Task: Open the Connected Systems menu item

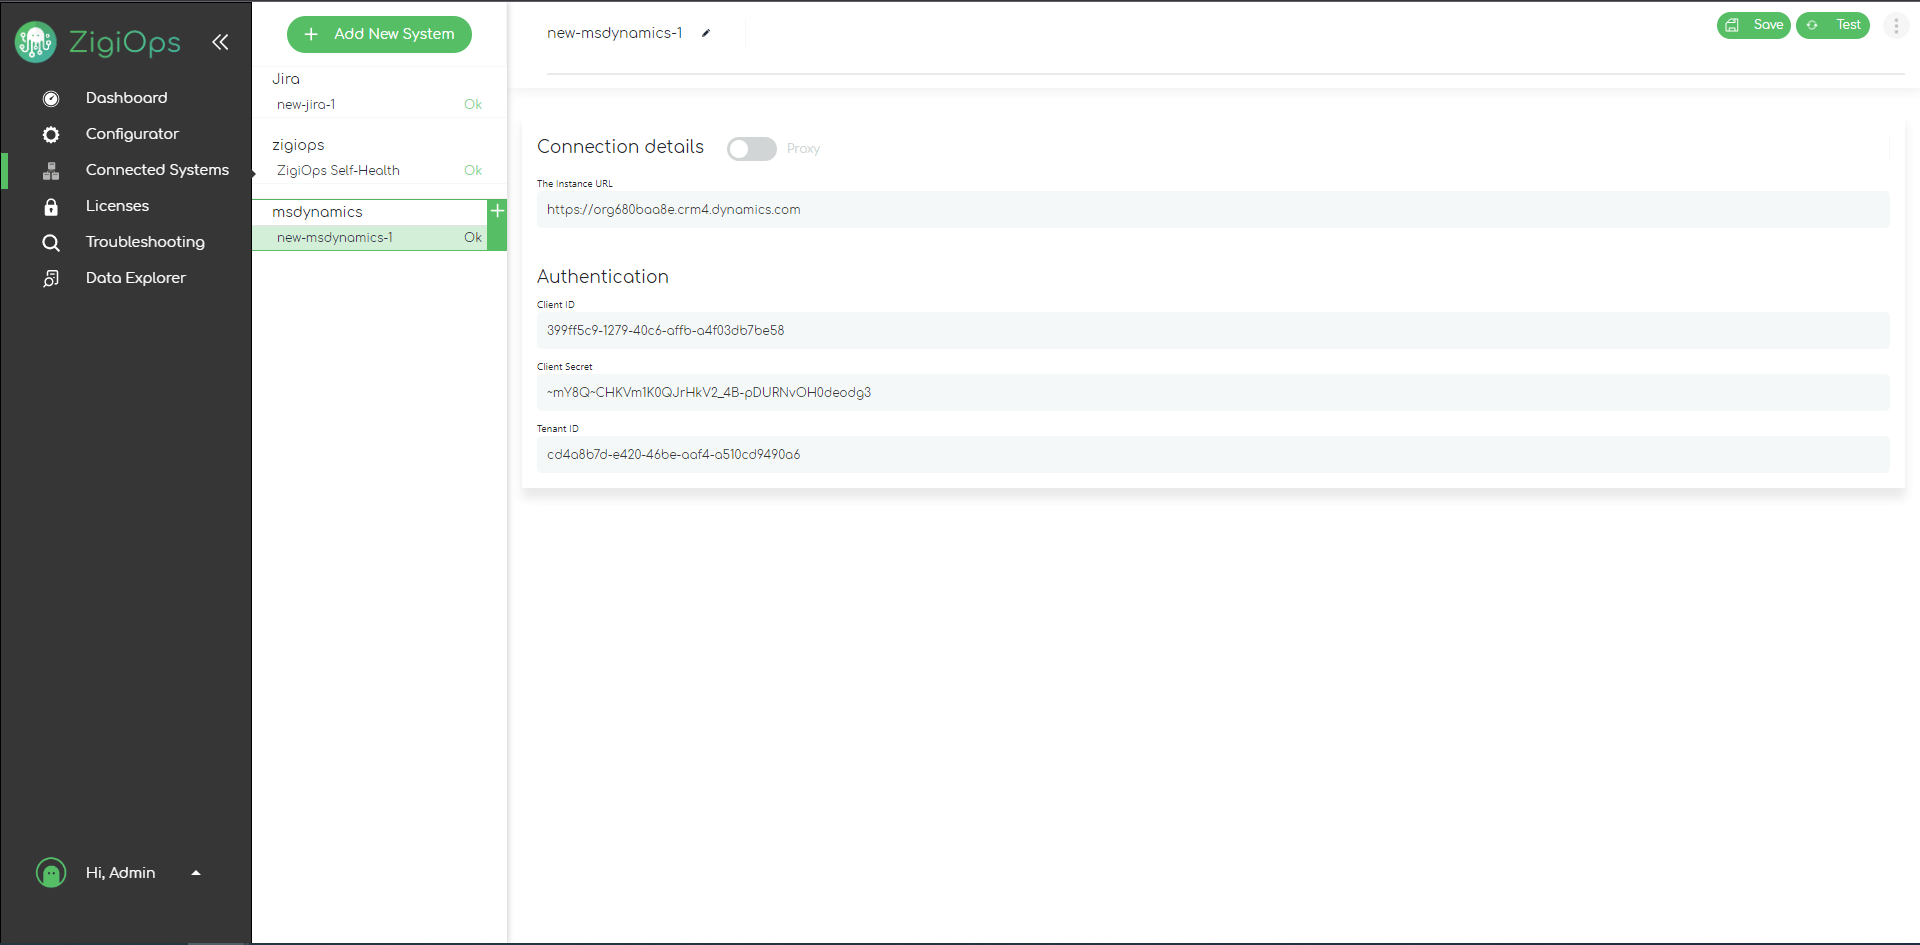Action: coord(157,170)
